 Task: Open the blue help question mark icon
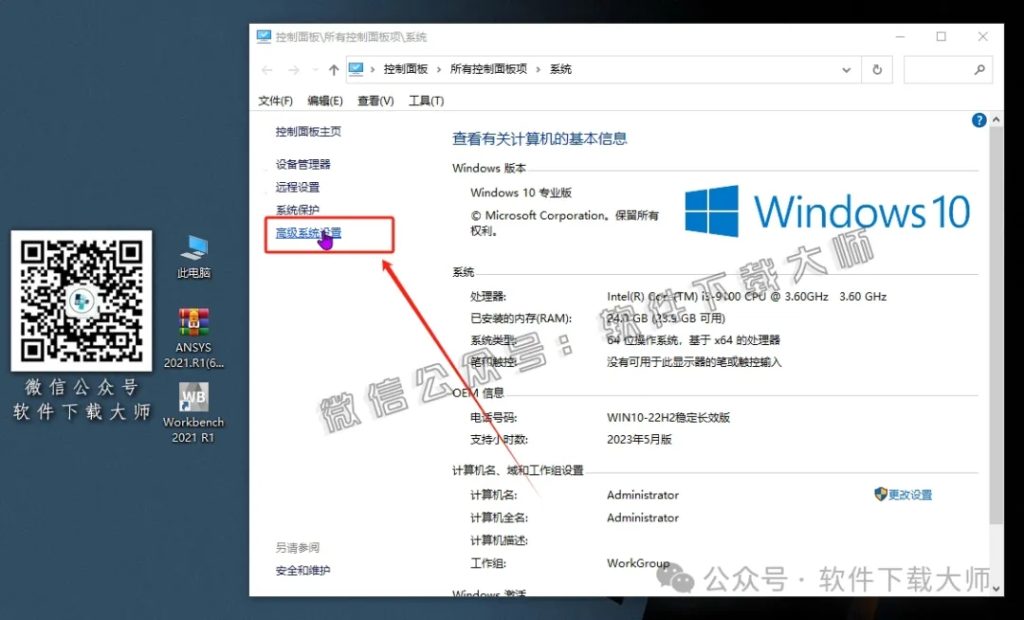tap(979, 120)
